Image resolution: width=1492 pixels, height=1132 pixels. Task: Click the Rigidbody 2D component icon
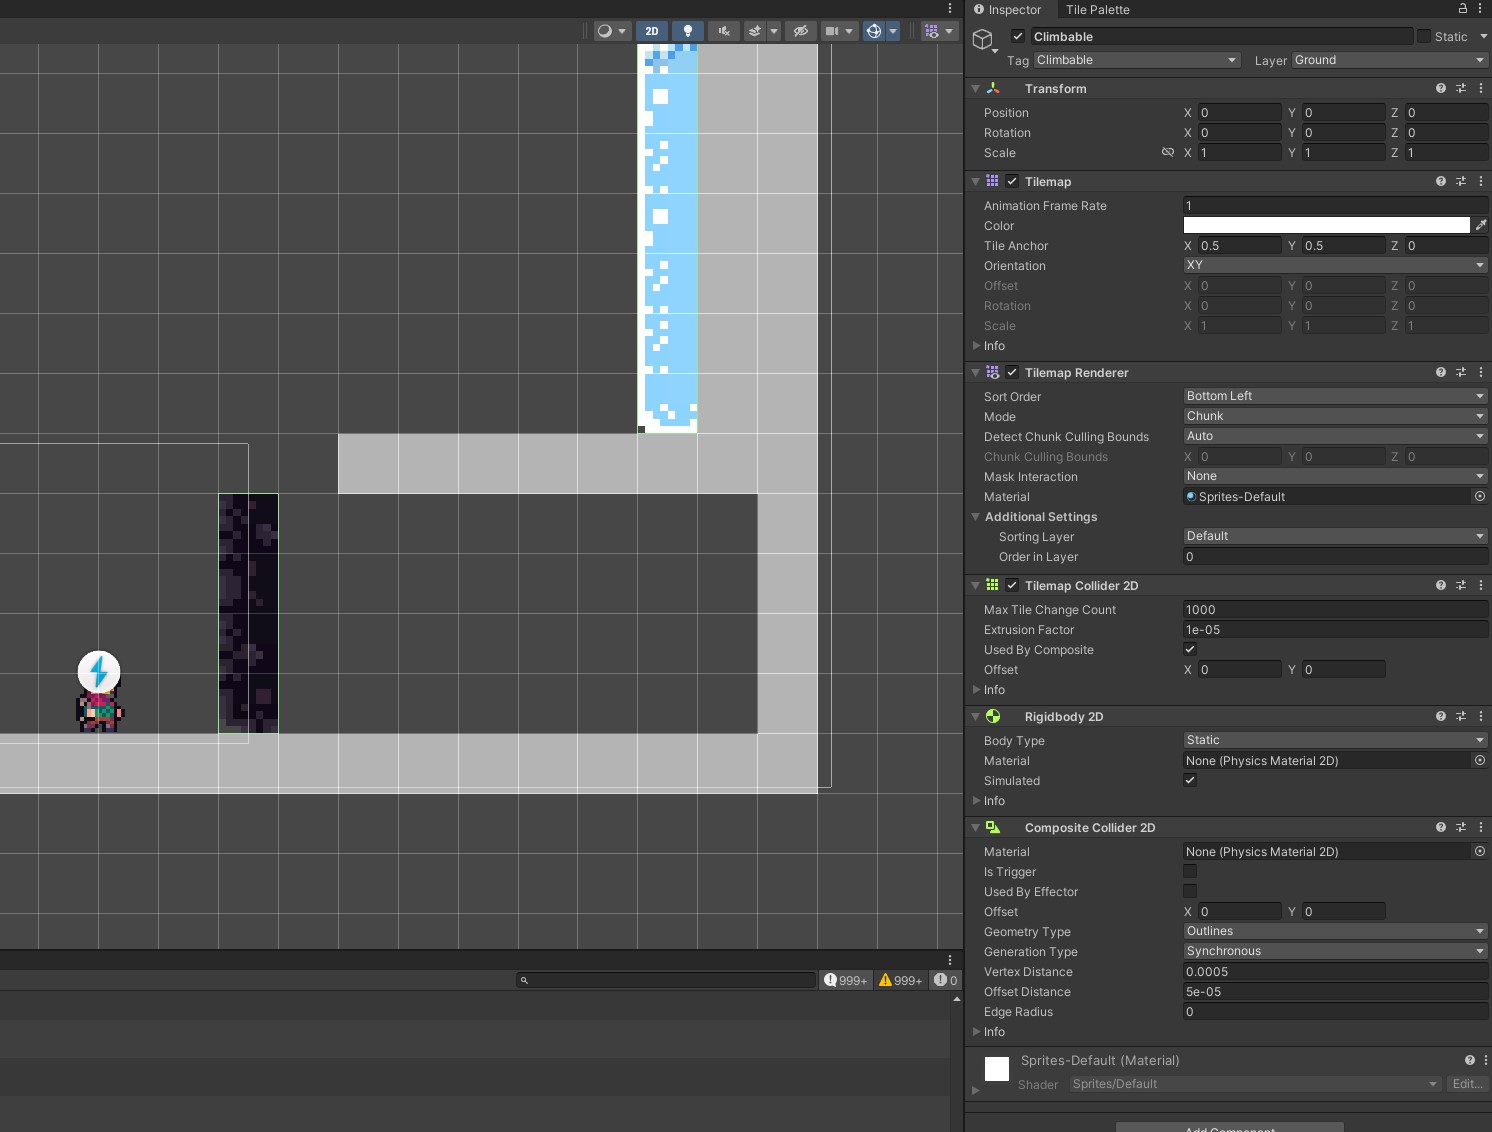[993, 716]
